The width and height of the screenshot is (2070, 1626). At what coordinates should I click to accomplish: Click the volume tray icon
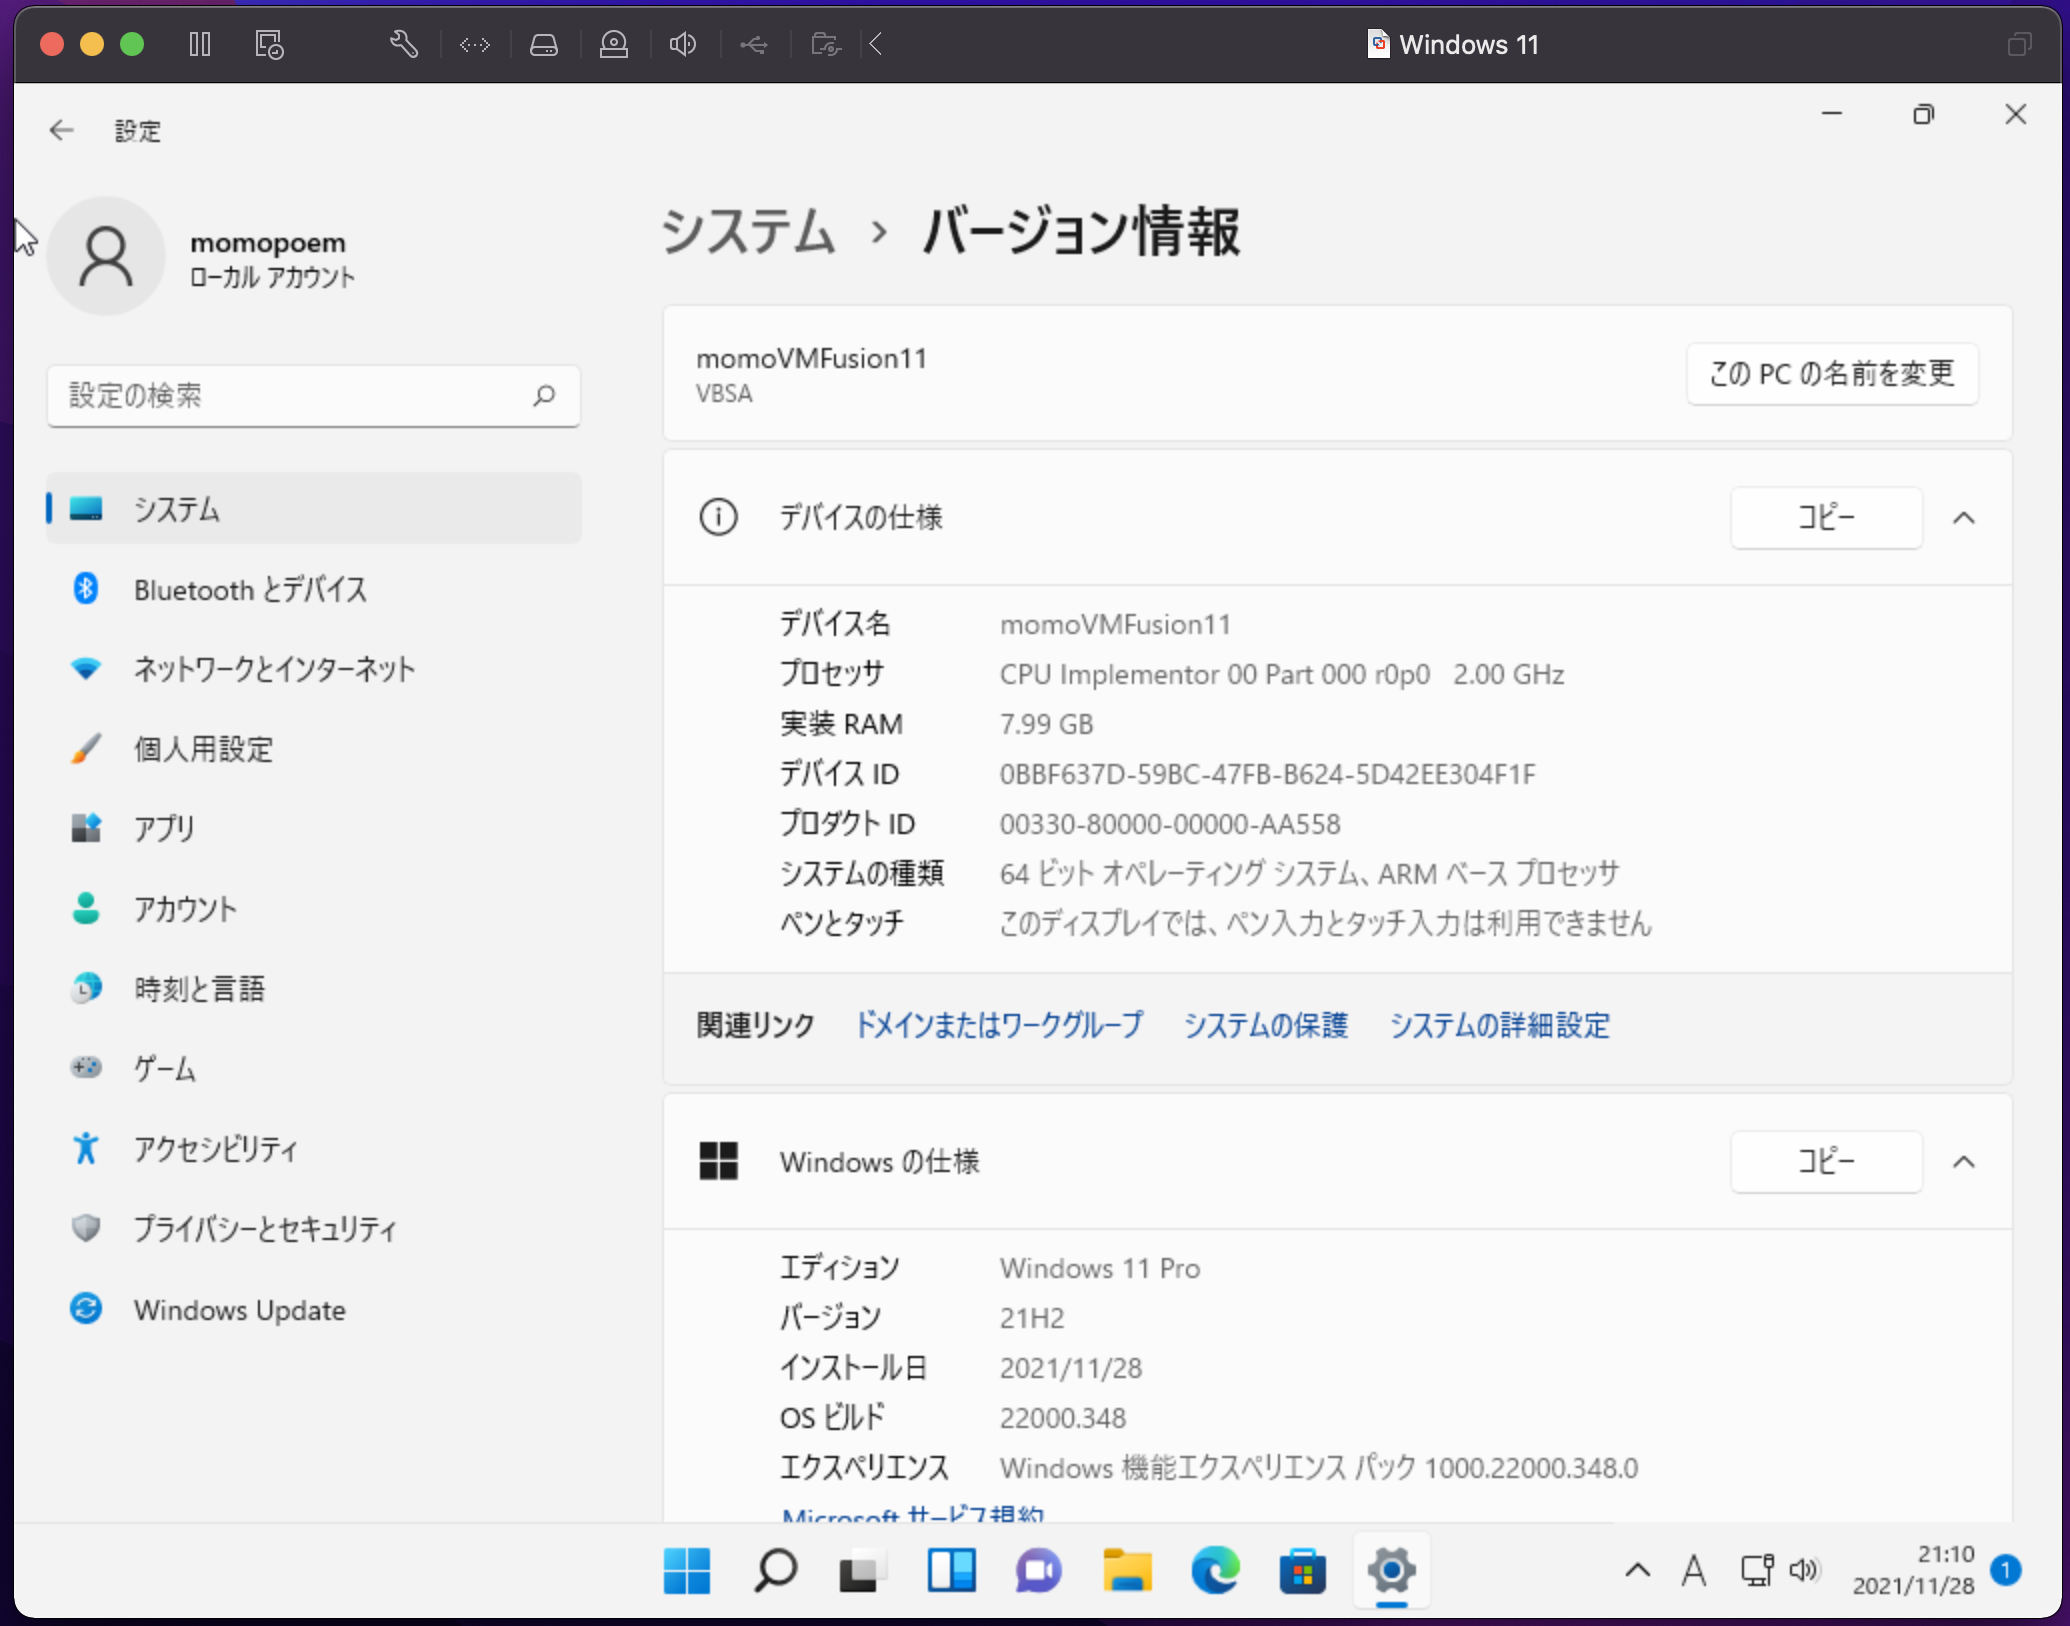click(1804, 1571)
